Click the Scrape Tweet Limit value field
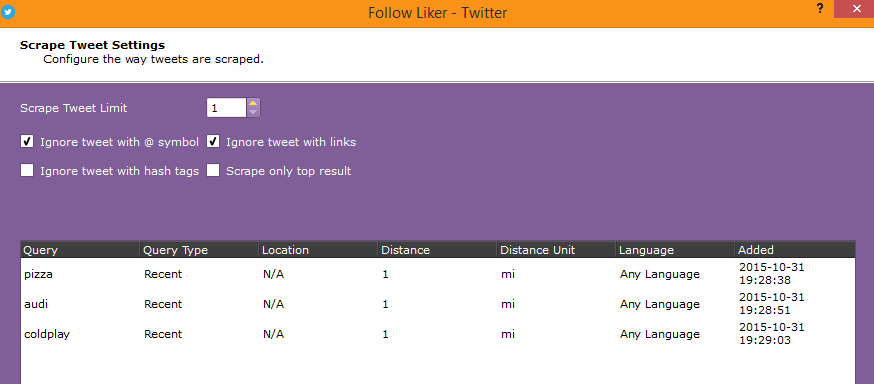This screenshot has height=384, width=874. tap(226, 108)
